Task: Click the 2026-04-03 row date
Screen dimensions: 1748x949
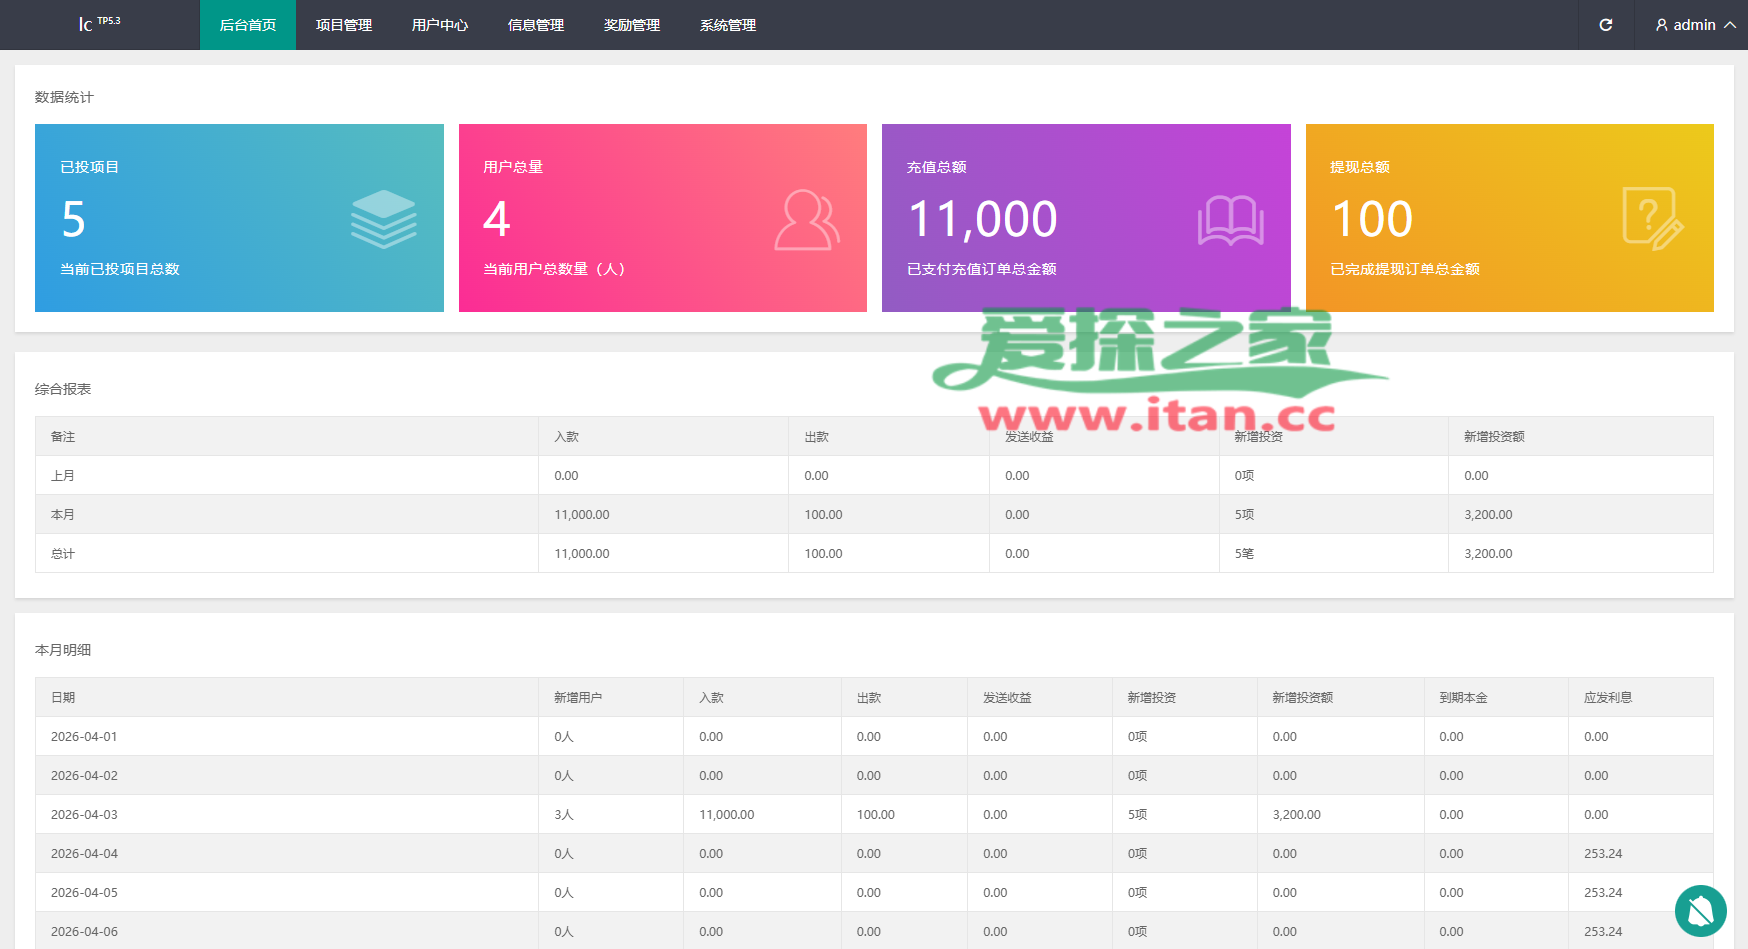Action: (84, 815)
